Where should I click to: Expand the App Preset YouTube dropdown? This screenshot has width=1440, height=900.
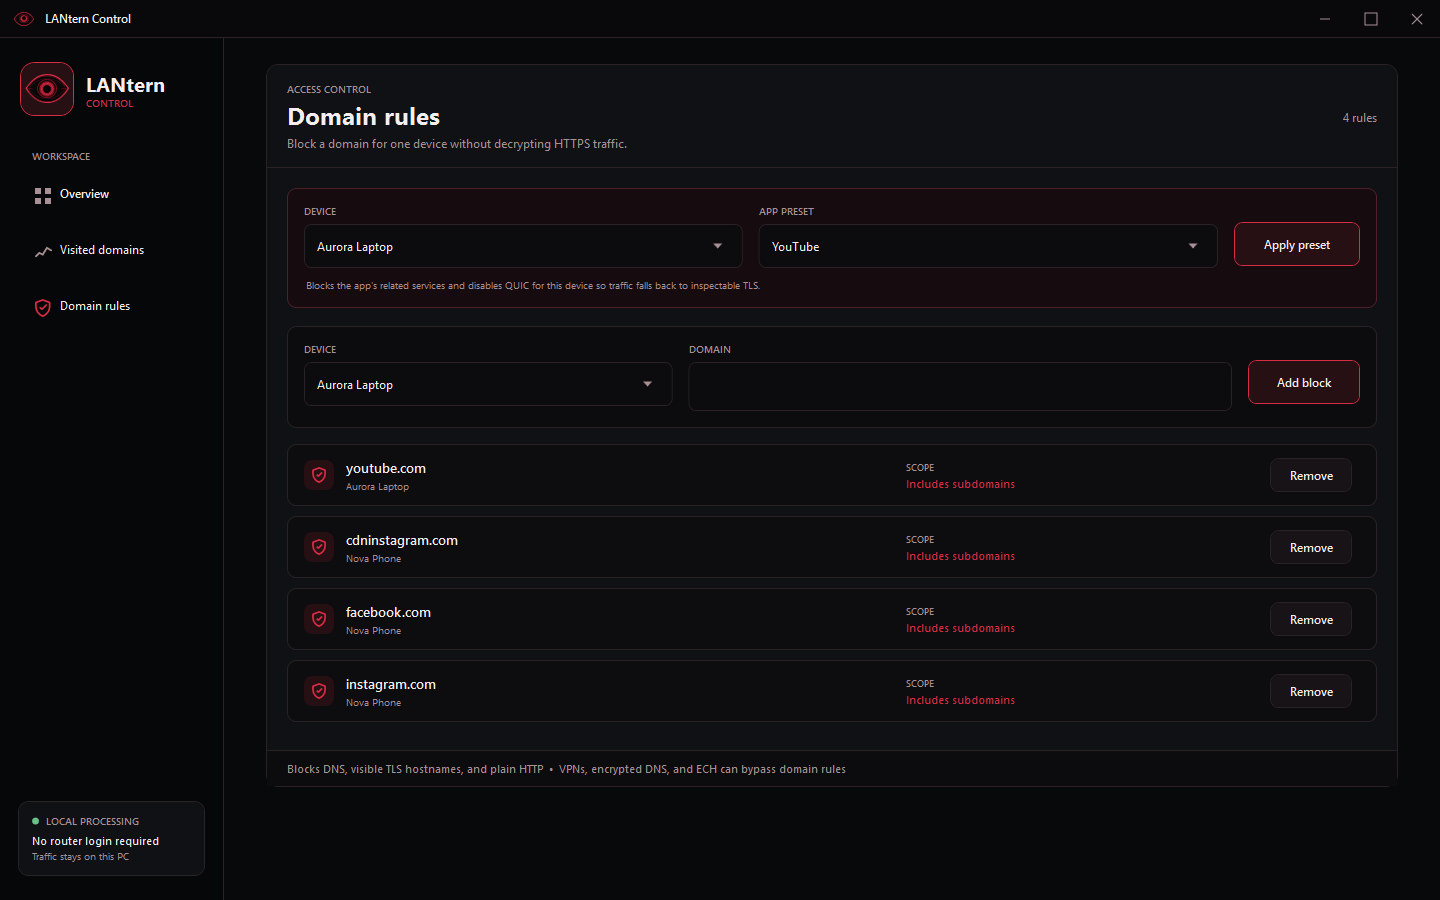(x=988, y=246)
